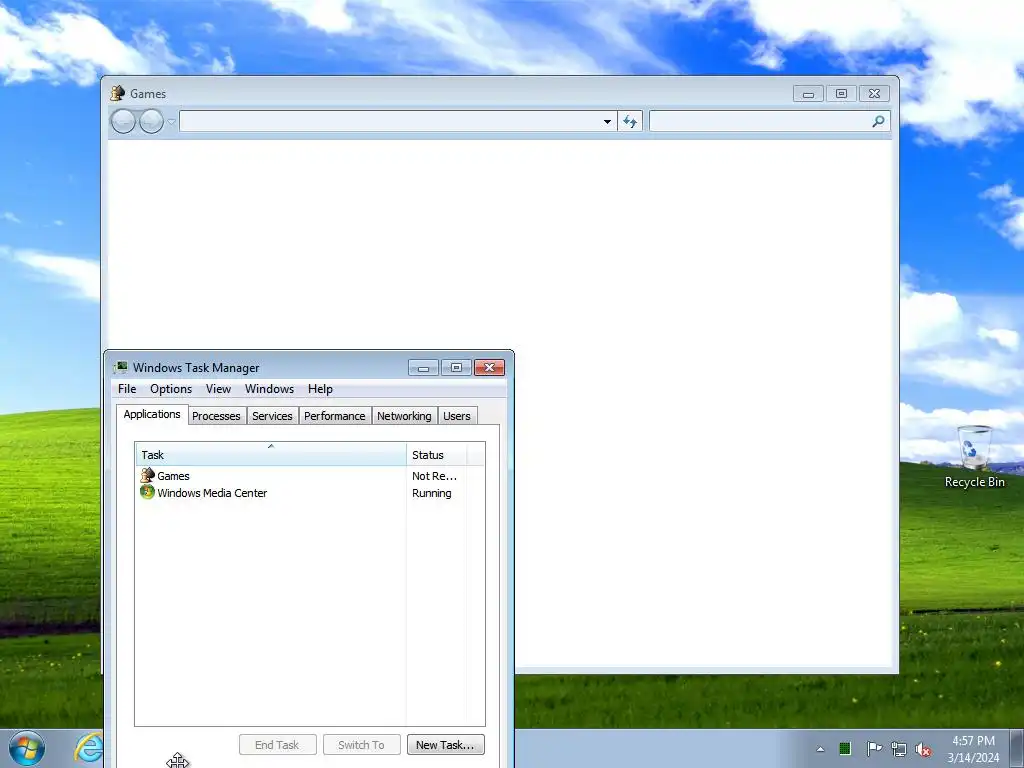1024x768 pixels.
Task: Sort by the Task column header
Action: (270, 455)
